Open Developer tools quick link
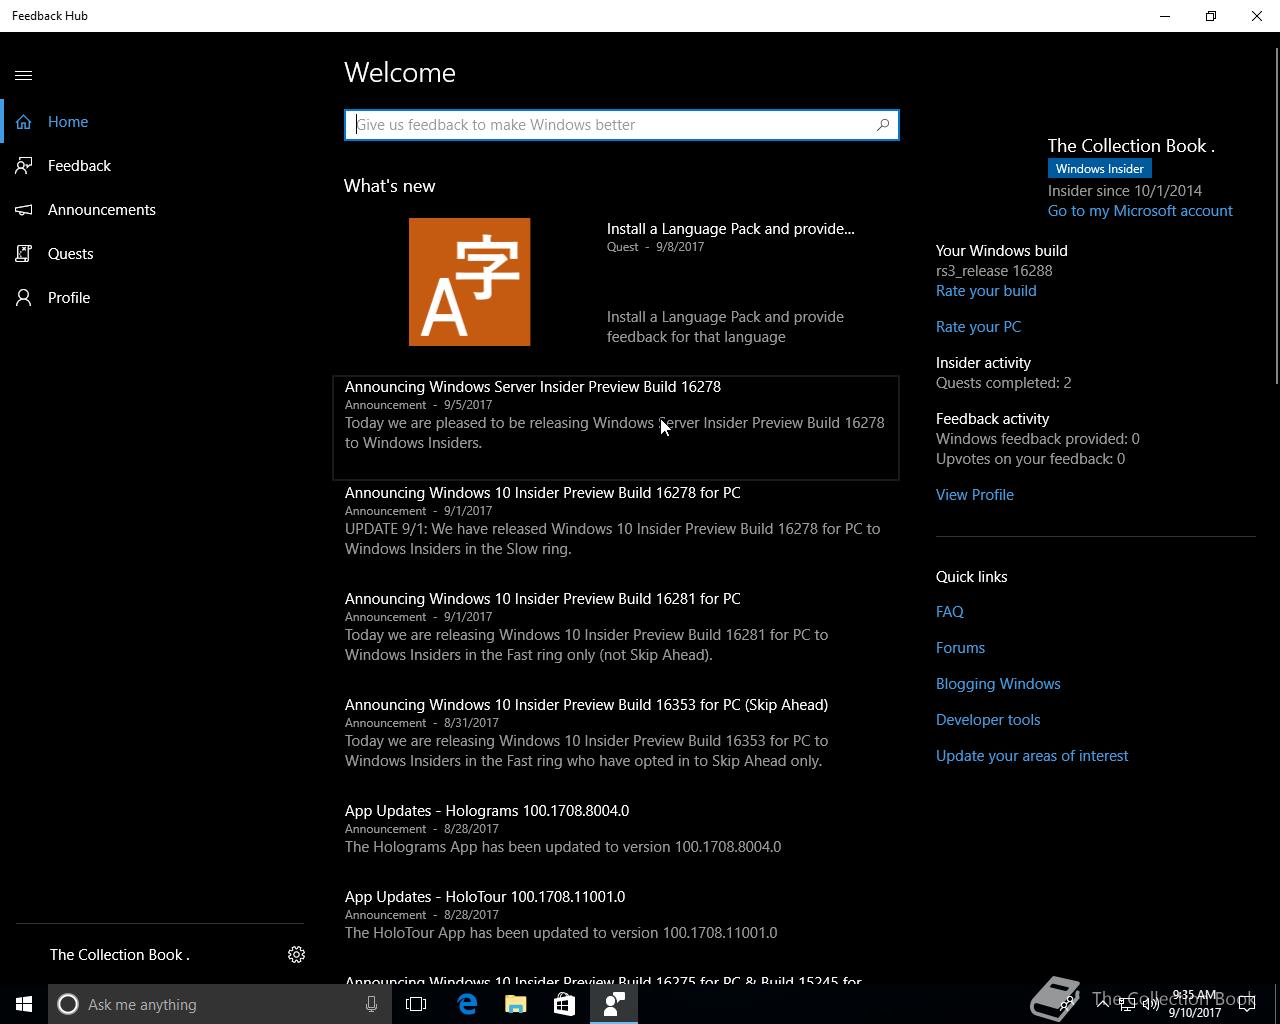The height and width of the screenshot is (1024, 1280). click(x=988, y=720)
